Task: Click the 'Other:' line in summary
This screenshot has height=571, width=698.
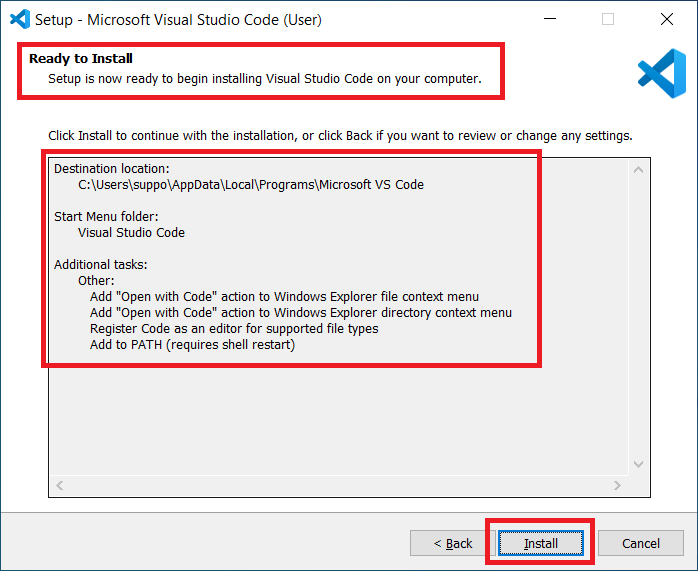Action: tap(96, 281)
